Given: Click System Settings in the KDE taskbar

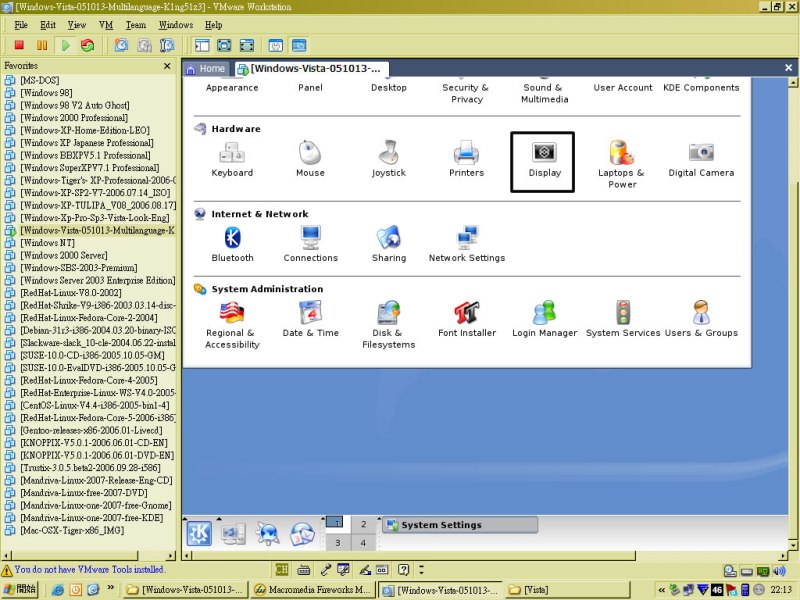Looking at the screenshot, I should (460, 524).
